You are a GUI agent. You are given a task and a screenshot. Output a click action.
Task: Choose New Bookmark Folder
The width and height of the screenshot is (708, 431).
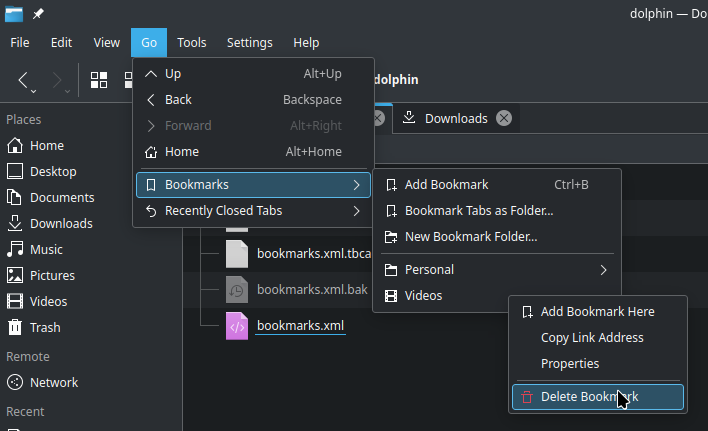[497, 236]
